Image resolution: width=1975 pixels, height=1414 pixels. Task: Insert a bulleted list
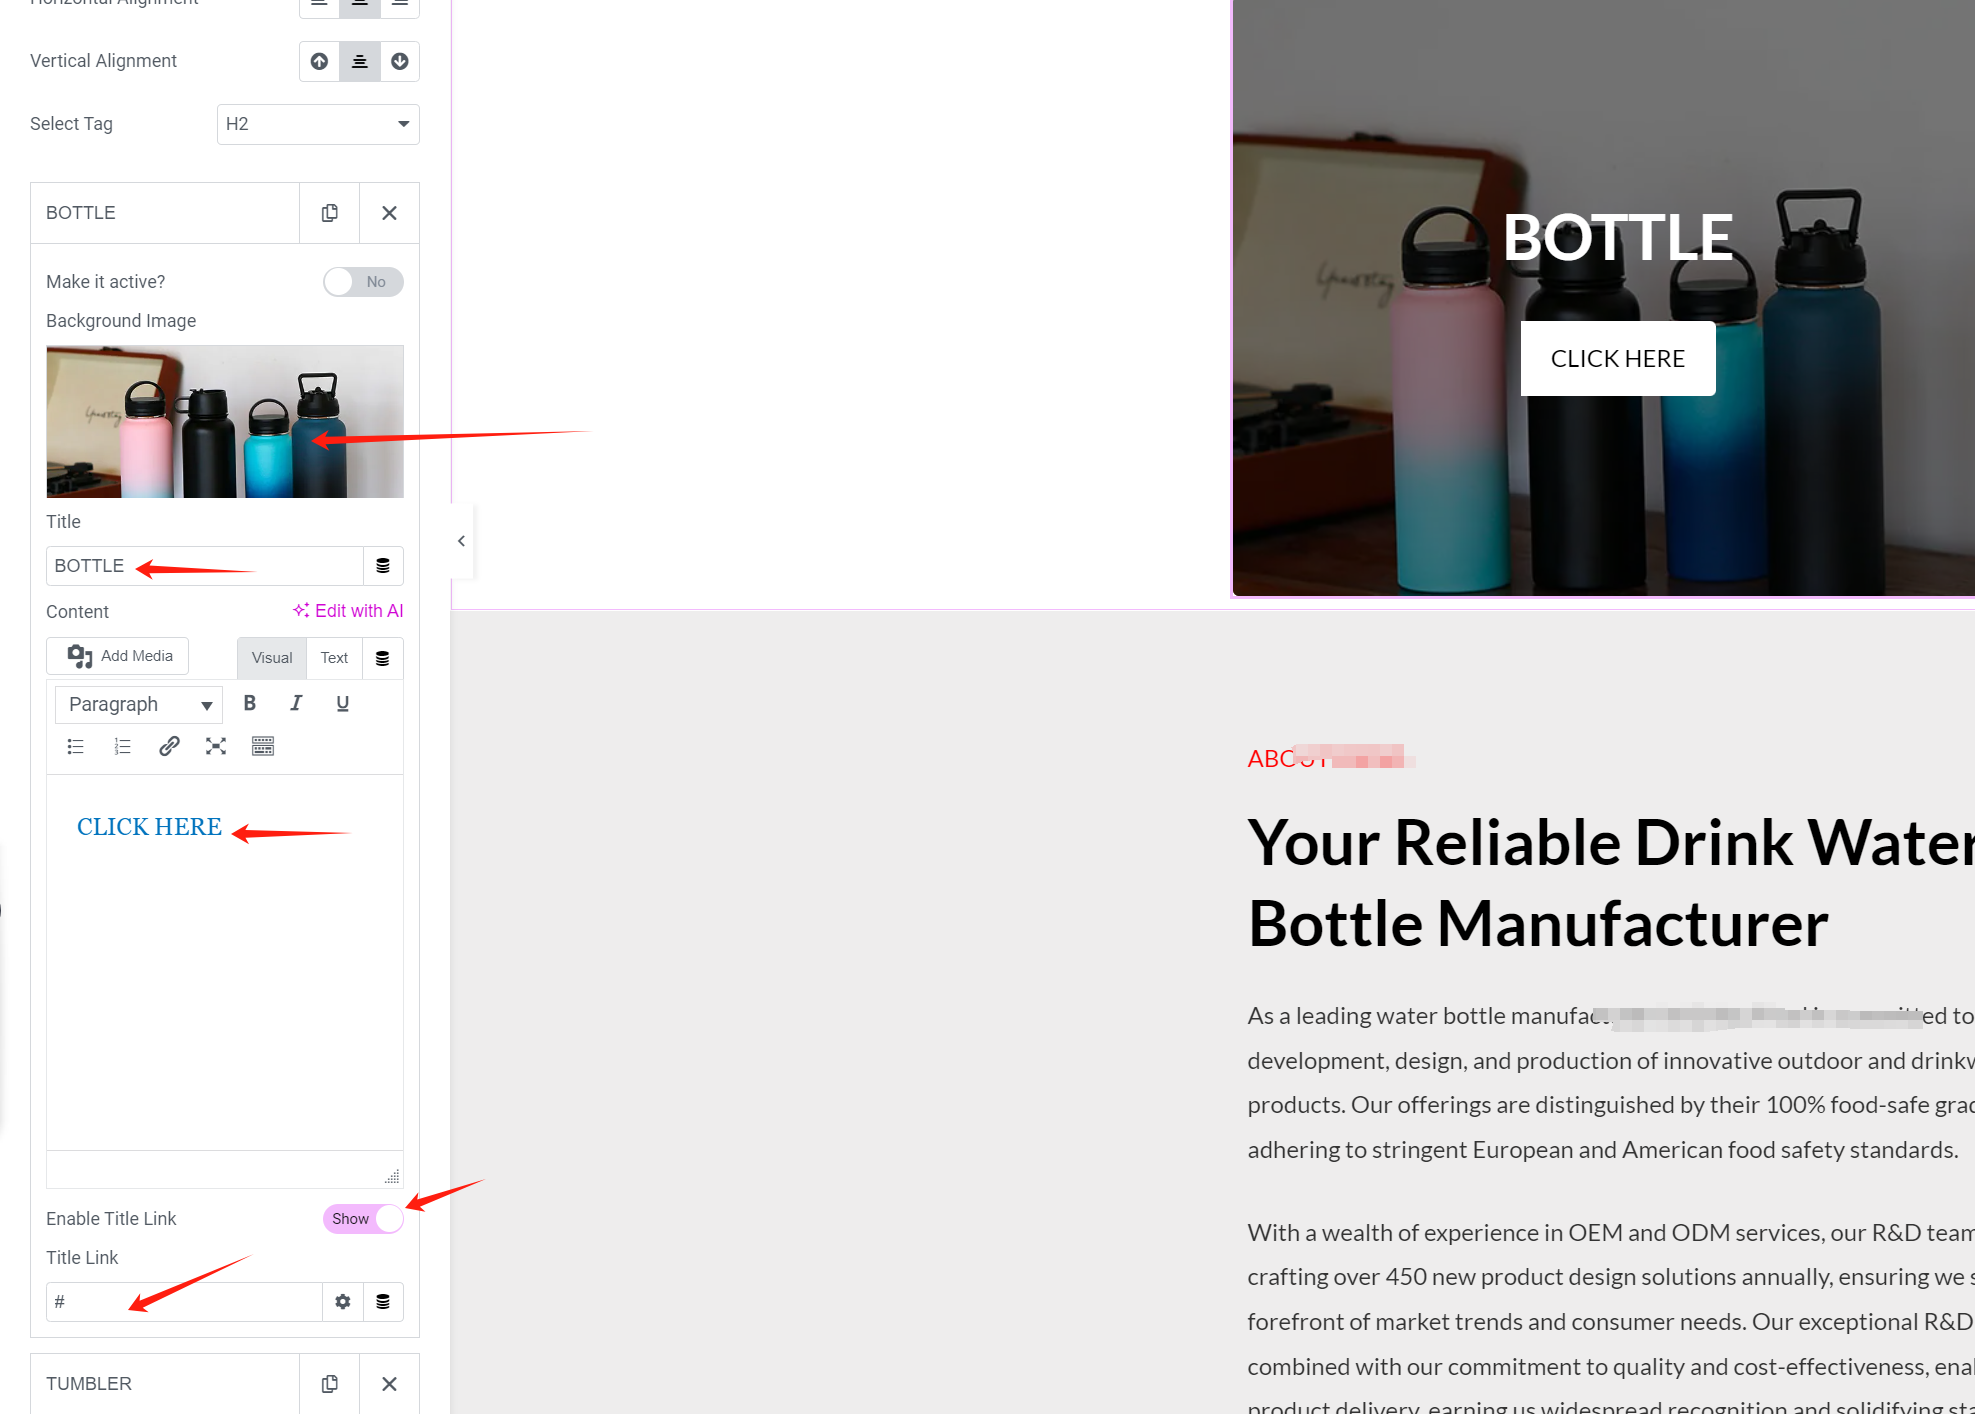(76, 747)
